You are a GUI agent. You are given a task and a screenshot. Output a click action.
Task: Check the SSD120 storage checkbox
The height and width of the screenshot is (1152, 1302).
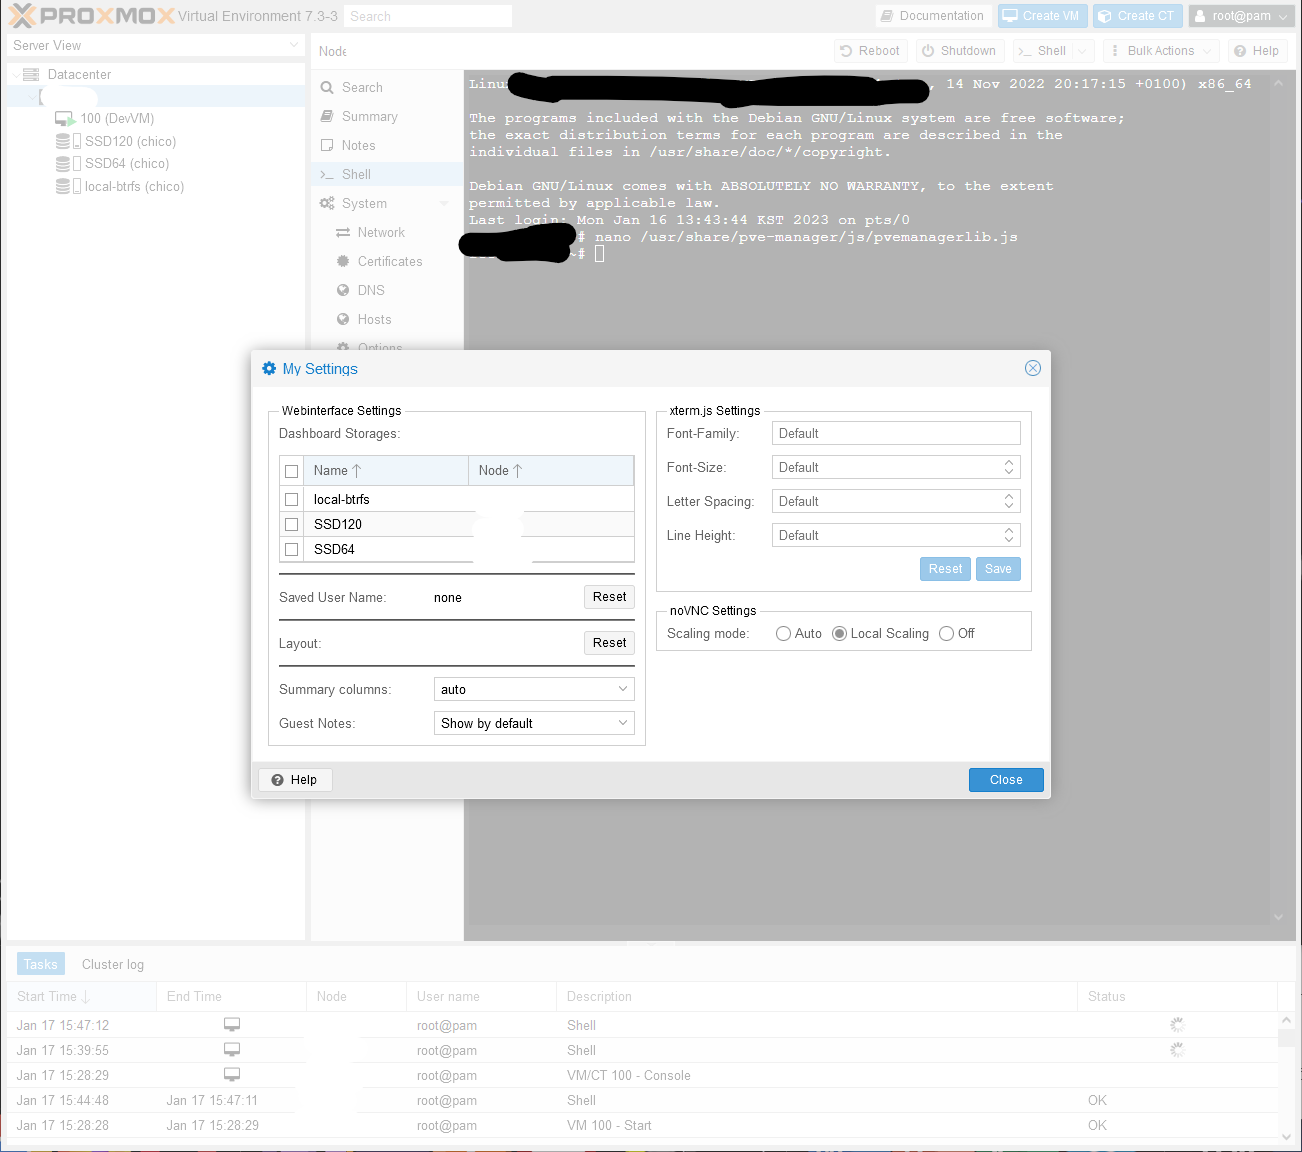[x=292, y=524]
